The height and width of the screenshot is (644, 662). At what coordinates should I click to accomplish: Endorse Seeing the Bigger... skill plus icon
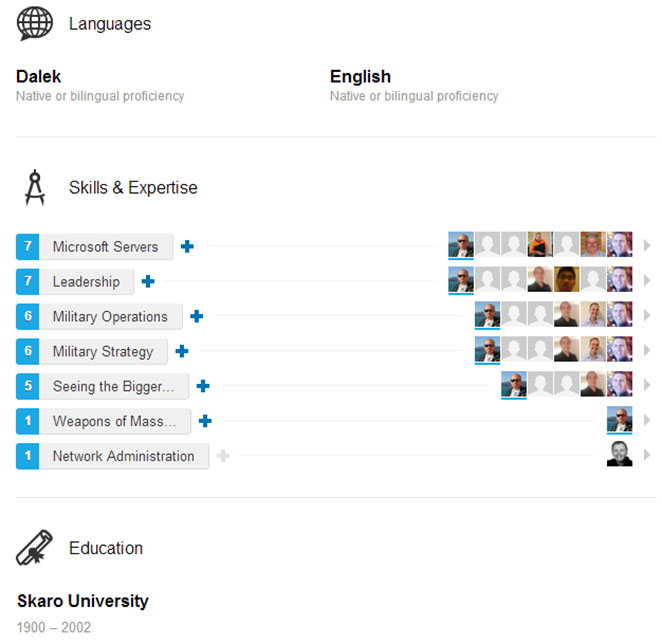[x=203, y=386]
